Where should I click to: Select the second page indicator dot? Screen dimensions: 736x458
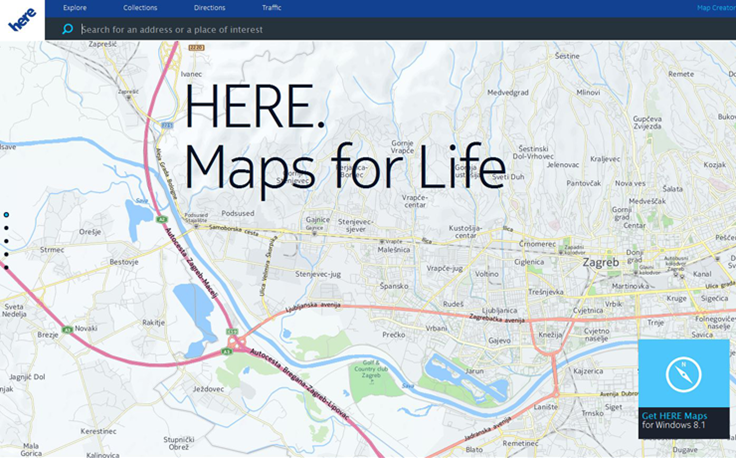pyautogui.click(x=6, y=228)
